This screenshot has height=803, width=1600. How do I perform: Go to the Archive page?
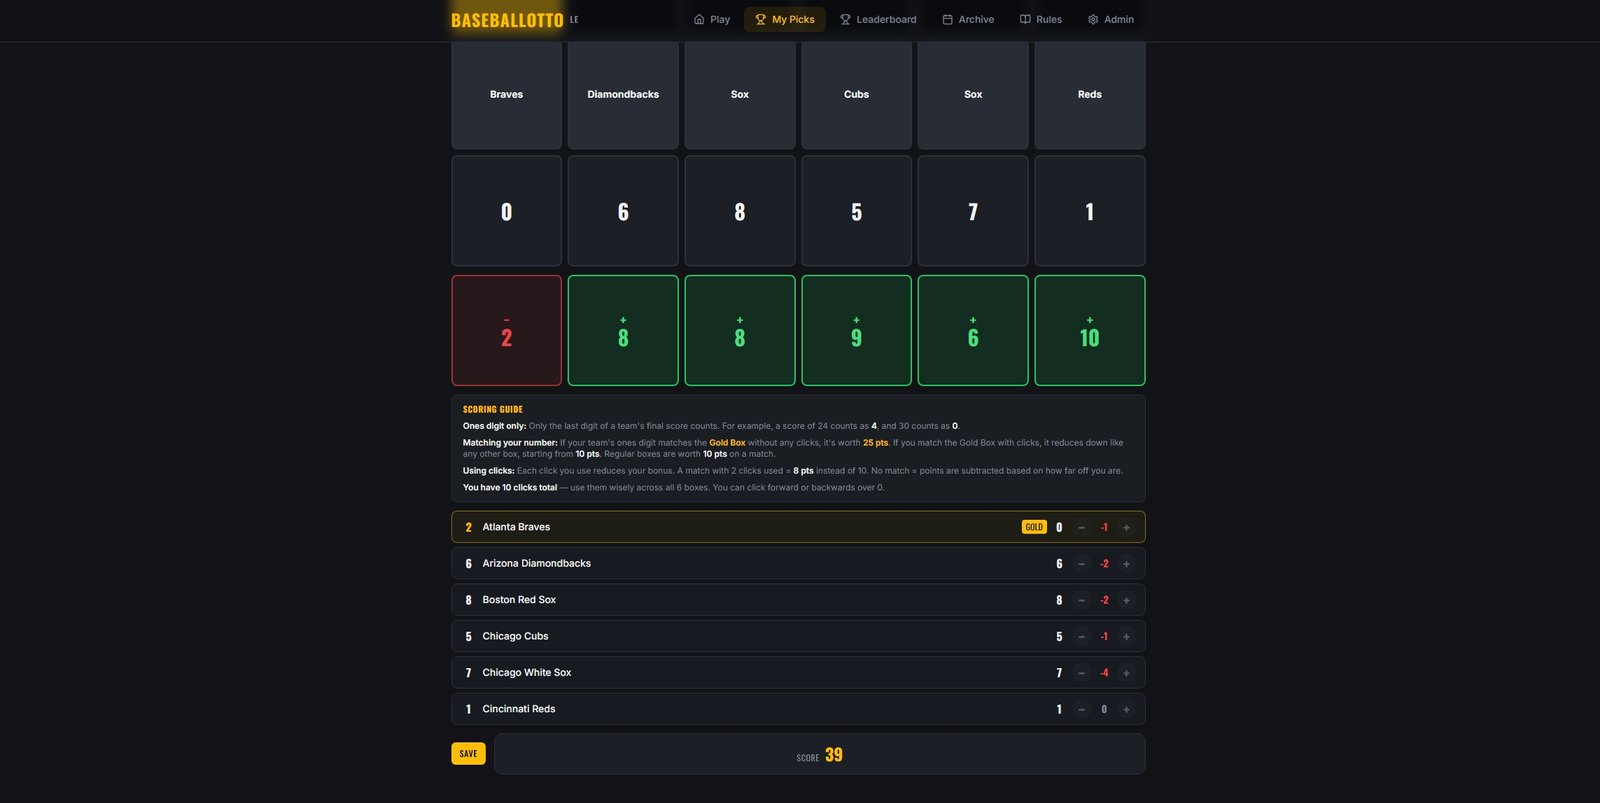click(967, 19)
